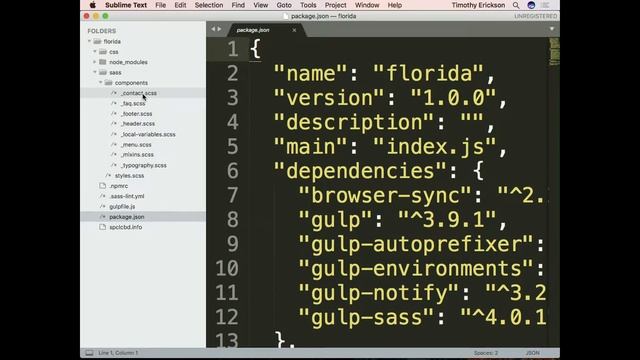Click Timothy Erickson user name
The image size is (640, 360).
[478, 5]
